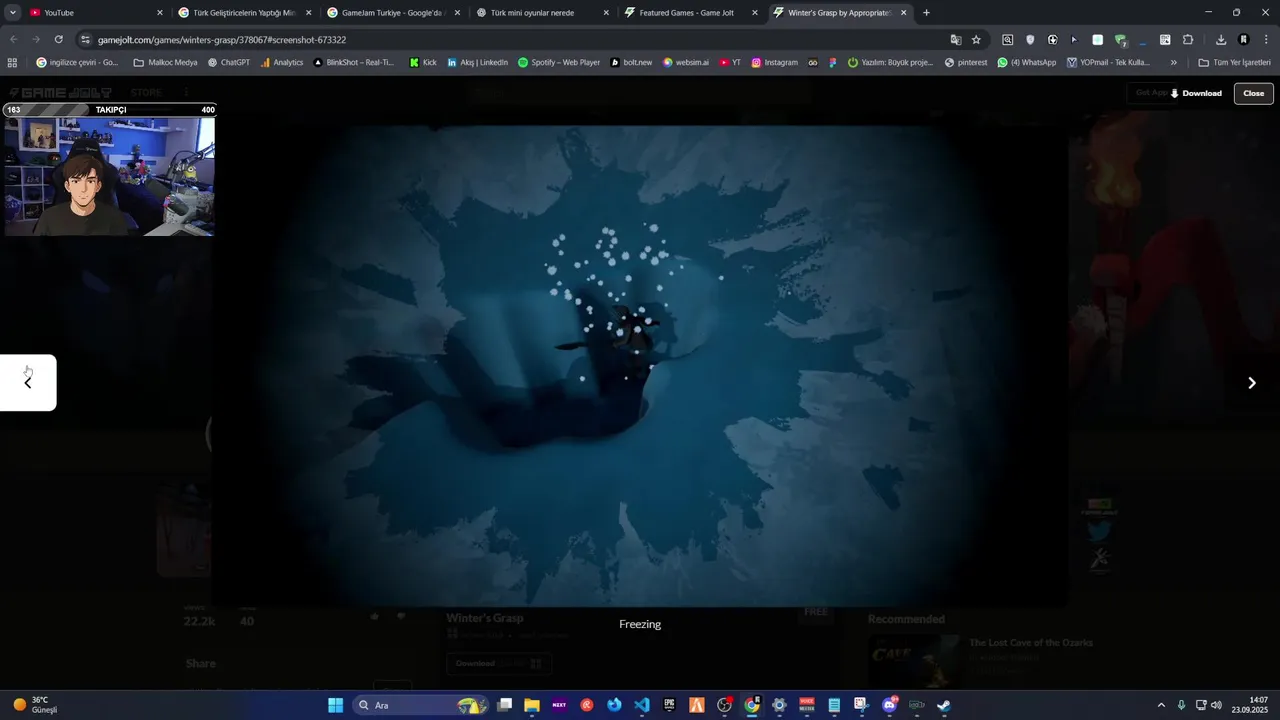The width and height of the screenshot is (1280, 720).
Task: Open the Chrome profile avatar
Action: (1244, 40)
